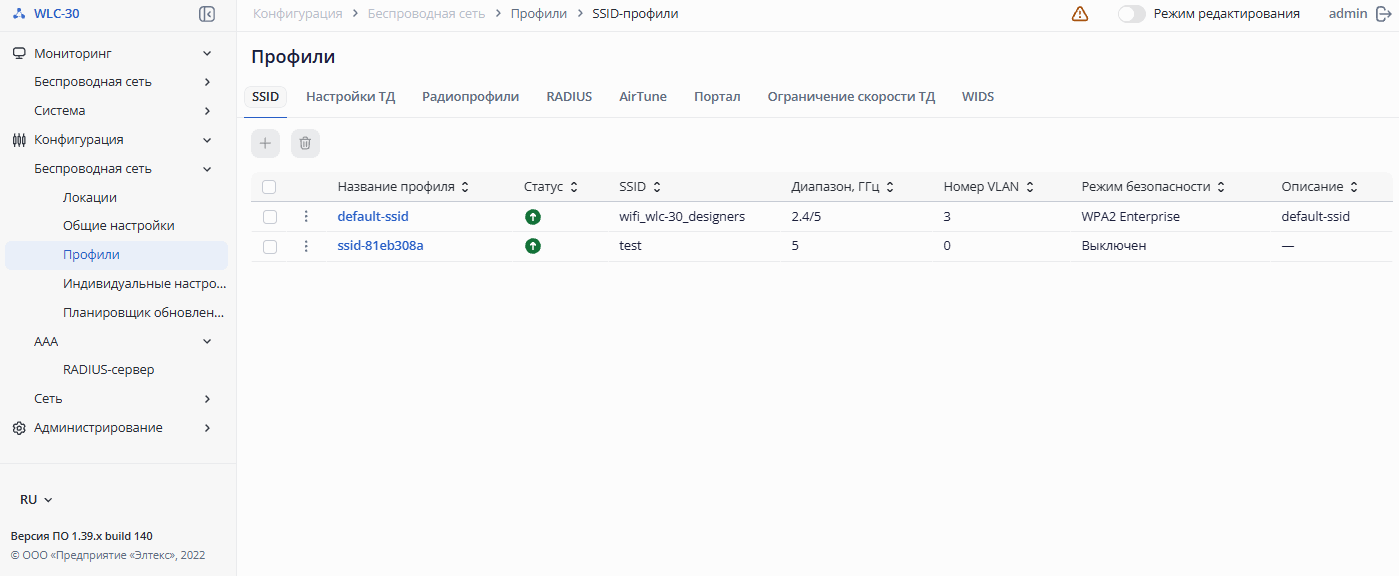Expand Беспроводная сеть under Мониторинг chevron

(x=207, y=82)
